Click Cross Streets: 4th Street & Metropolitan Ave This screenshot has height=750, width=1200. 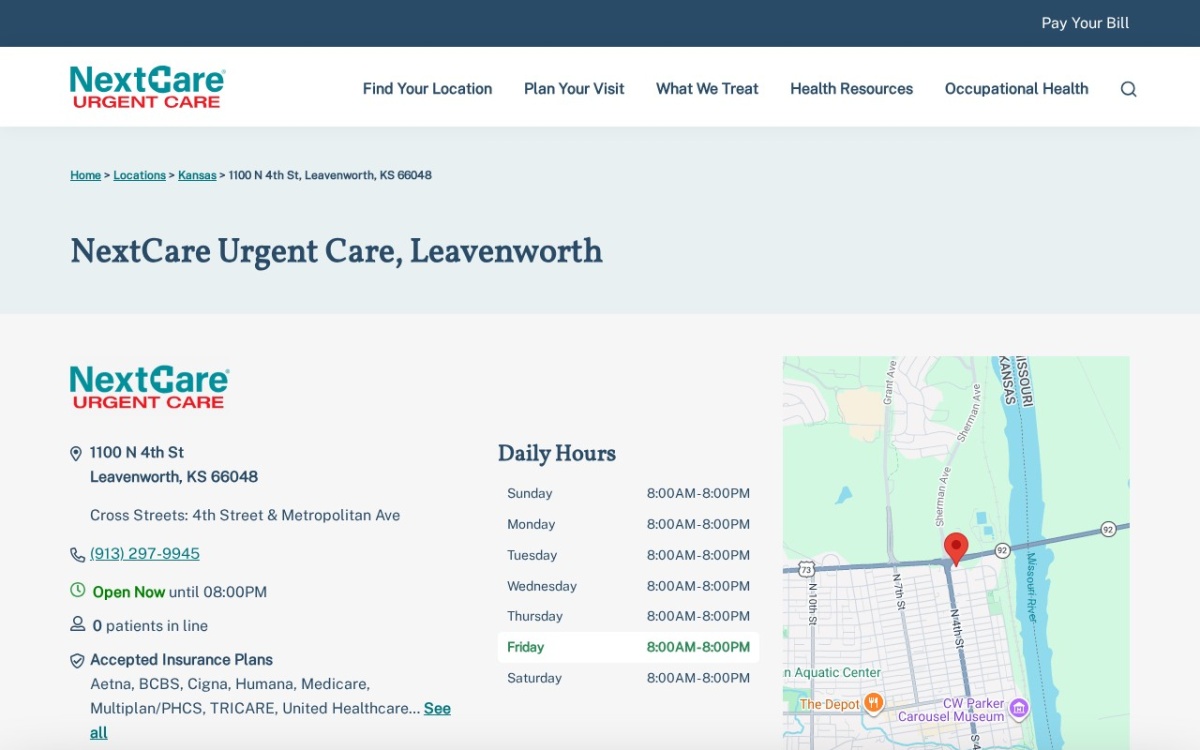245,516
